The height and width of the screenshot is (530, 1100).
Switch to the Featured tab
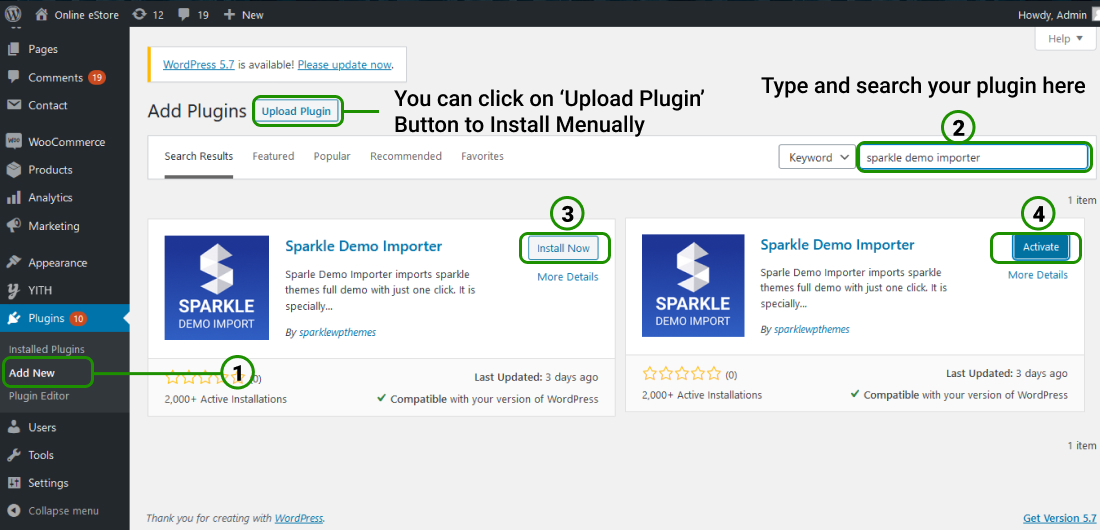(x=273, y=157)
